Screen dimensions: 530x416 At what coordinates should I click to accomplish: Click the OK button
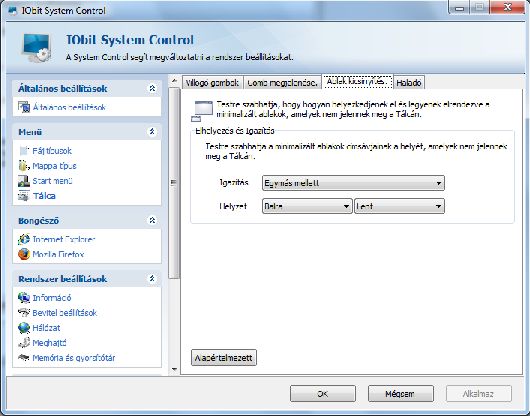pyautogui.click(x=323, y=394)
